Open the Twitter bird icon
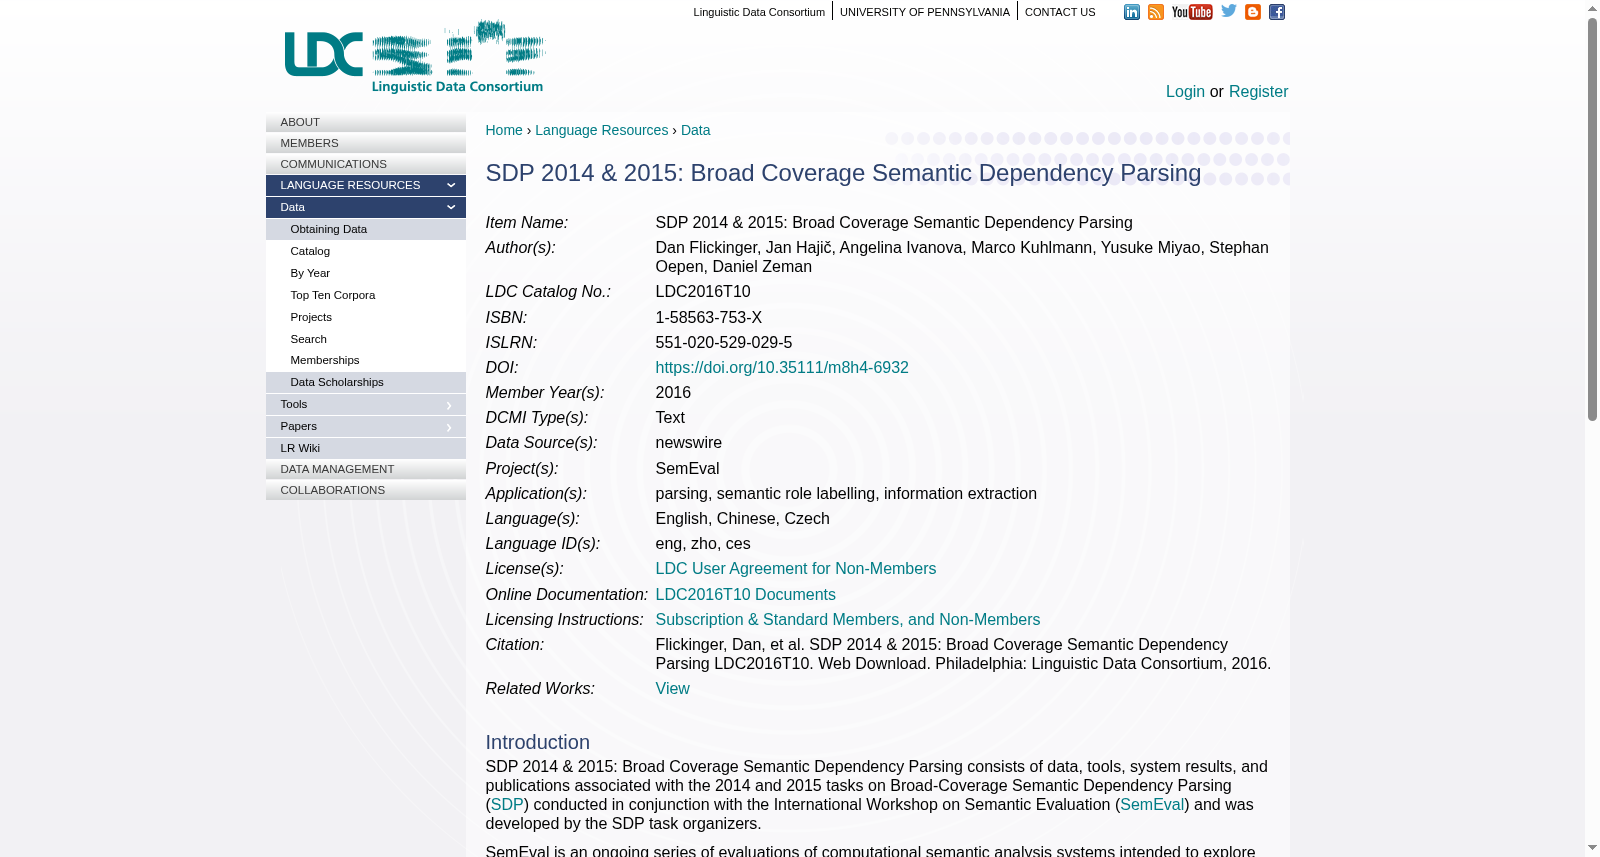This screenshot has height=857, width=1600. click(1229, 11)
